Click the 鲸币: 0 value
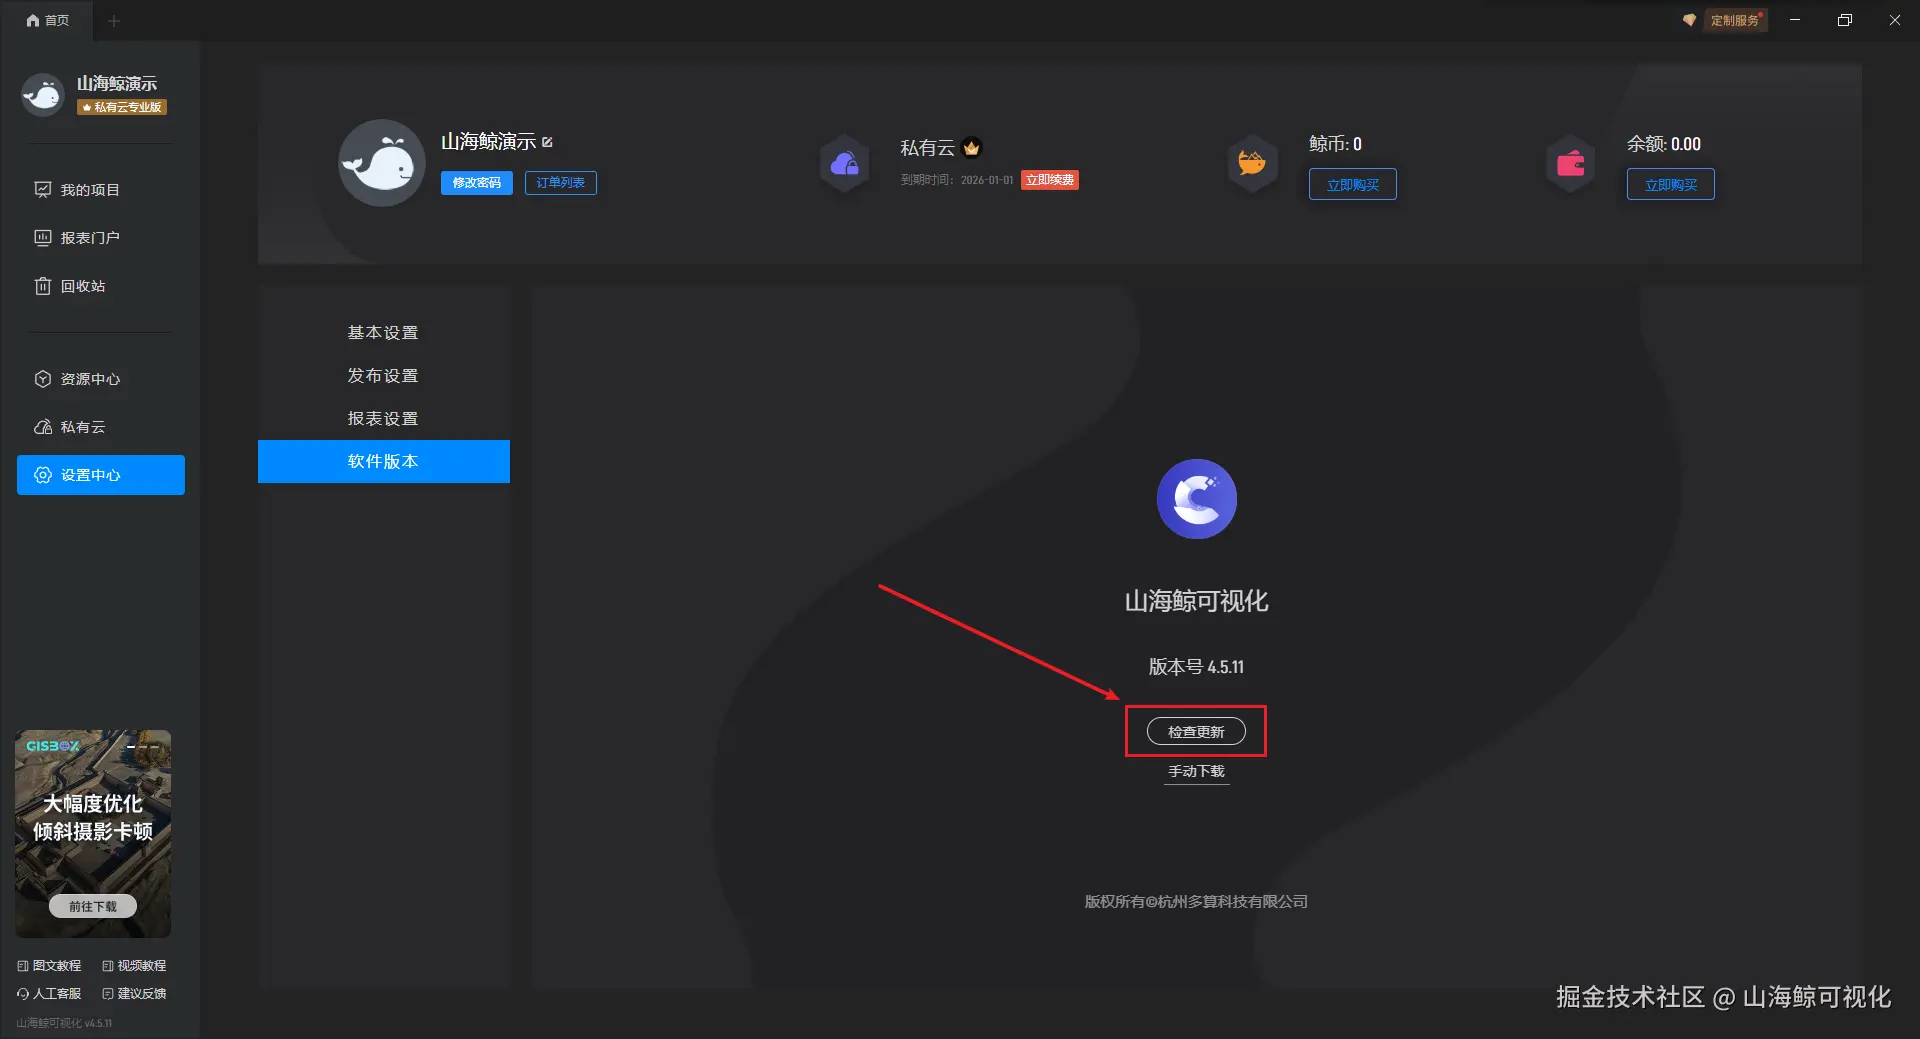 (x=1335, y=144)
